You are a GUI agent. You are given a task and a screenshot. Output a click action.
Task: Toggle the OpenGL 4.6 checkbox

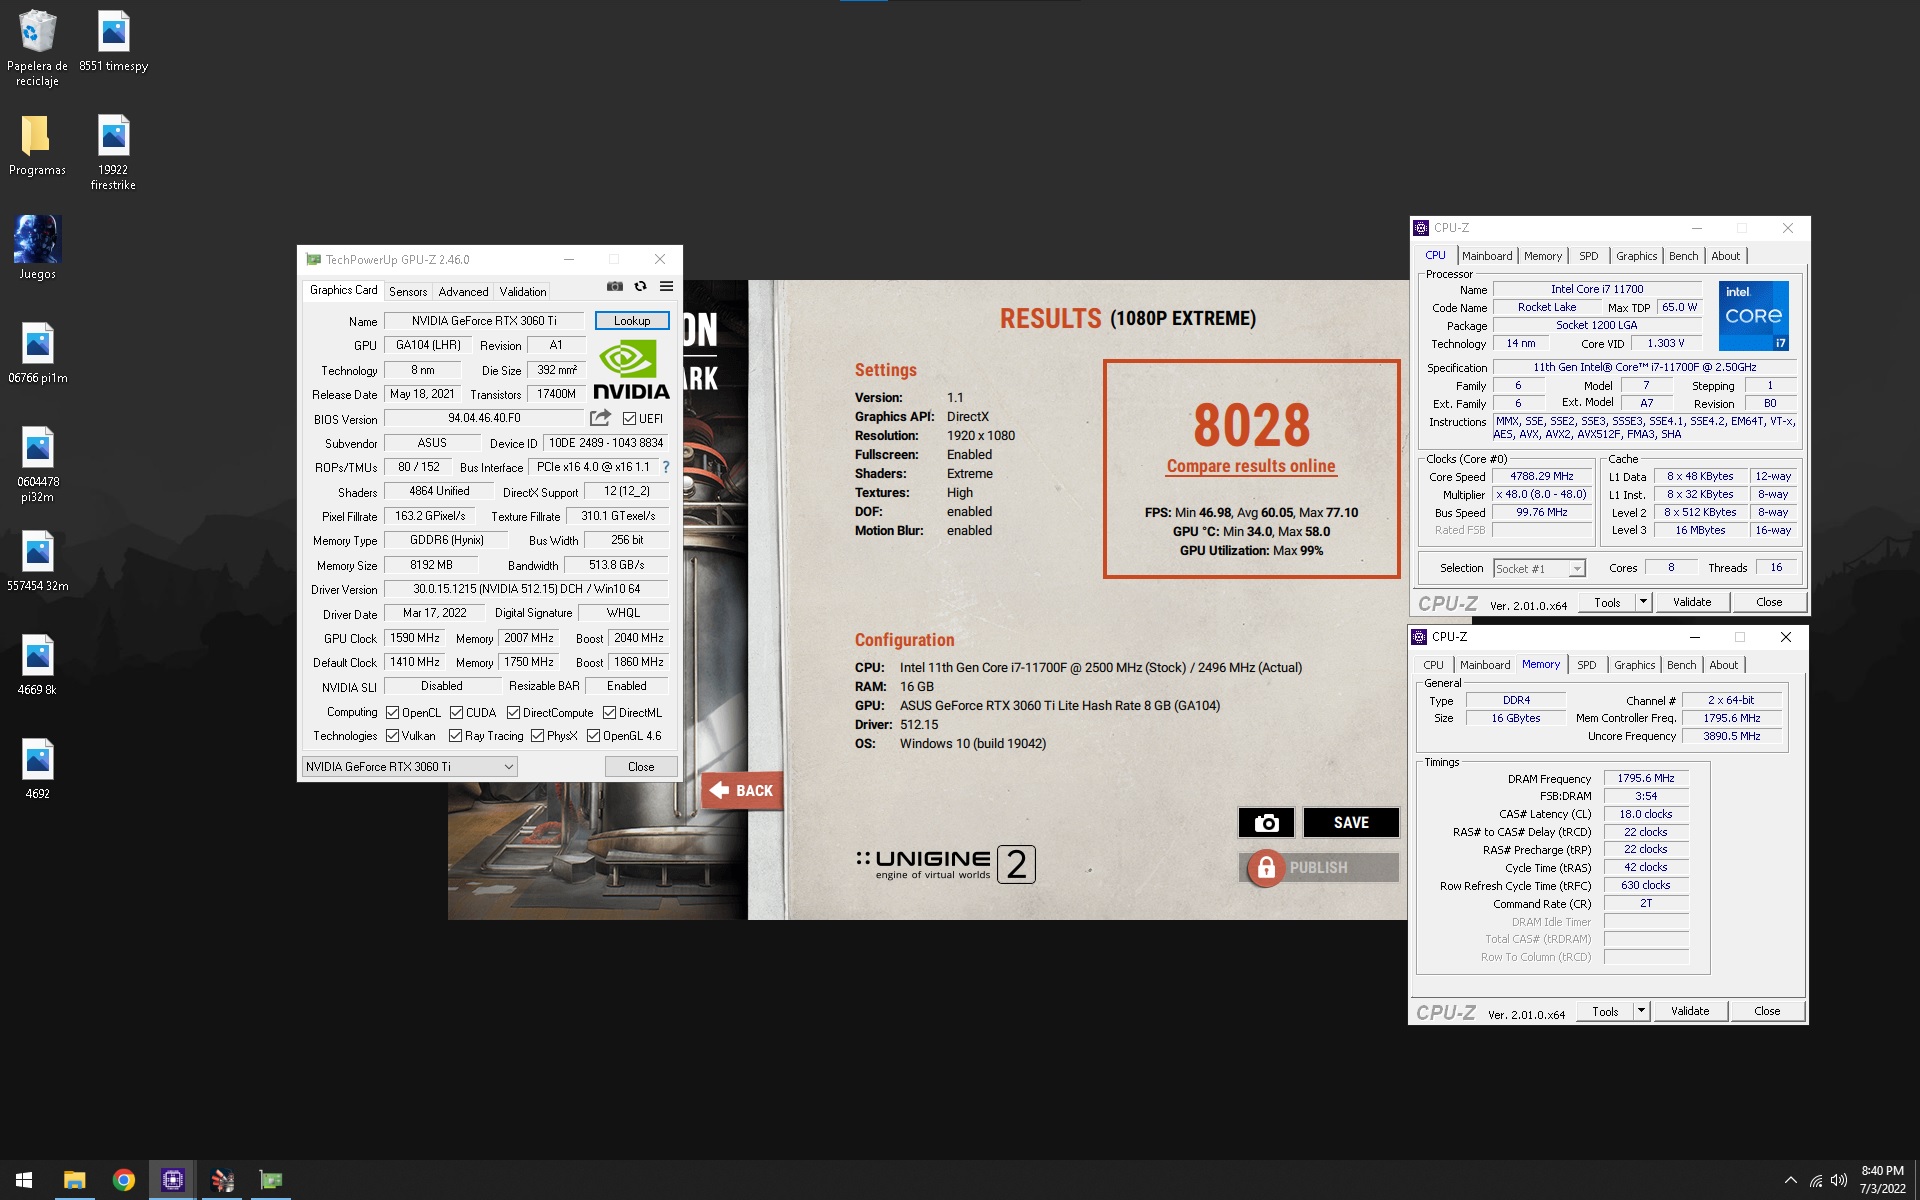coord(593,735)
